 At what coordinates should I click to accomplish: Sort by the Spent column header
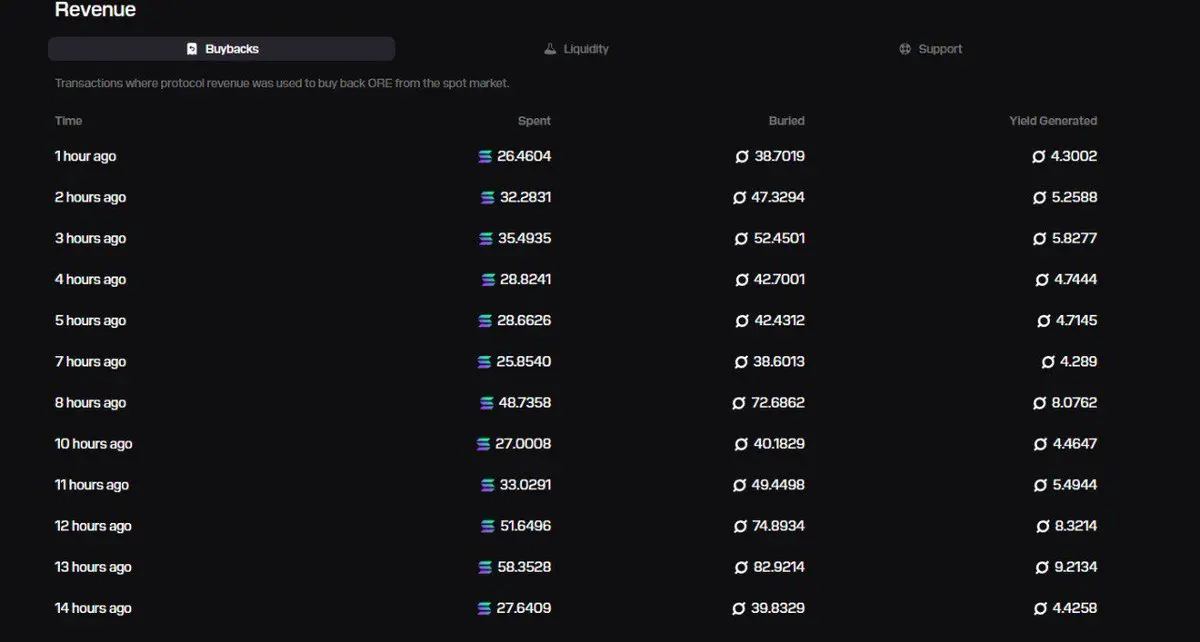(x=534, y=121)
